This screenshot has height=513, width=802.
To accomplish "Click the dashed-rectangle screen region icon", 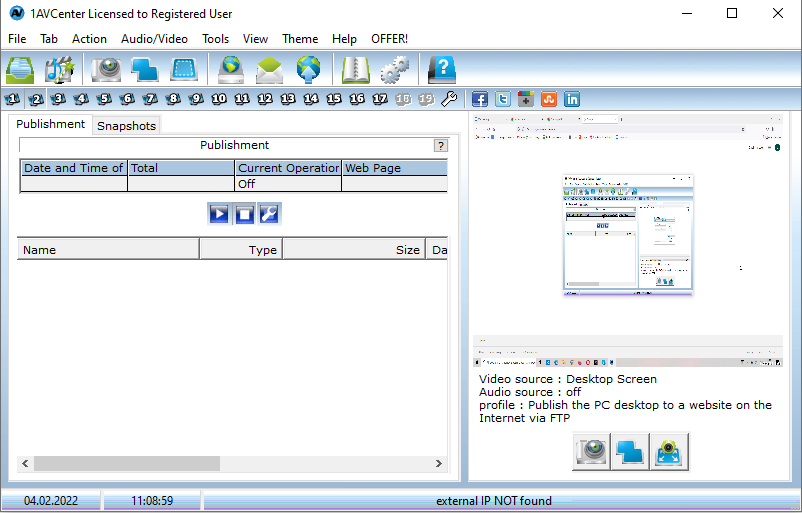I will (185, 69).
